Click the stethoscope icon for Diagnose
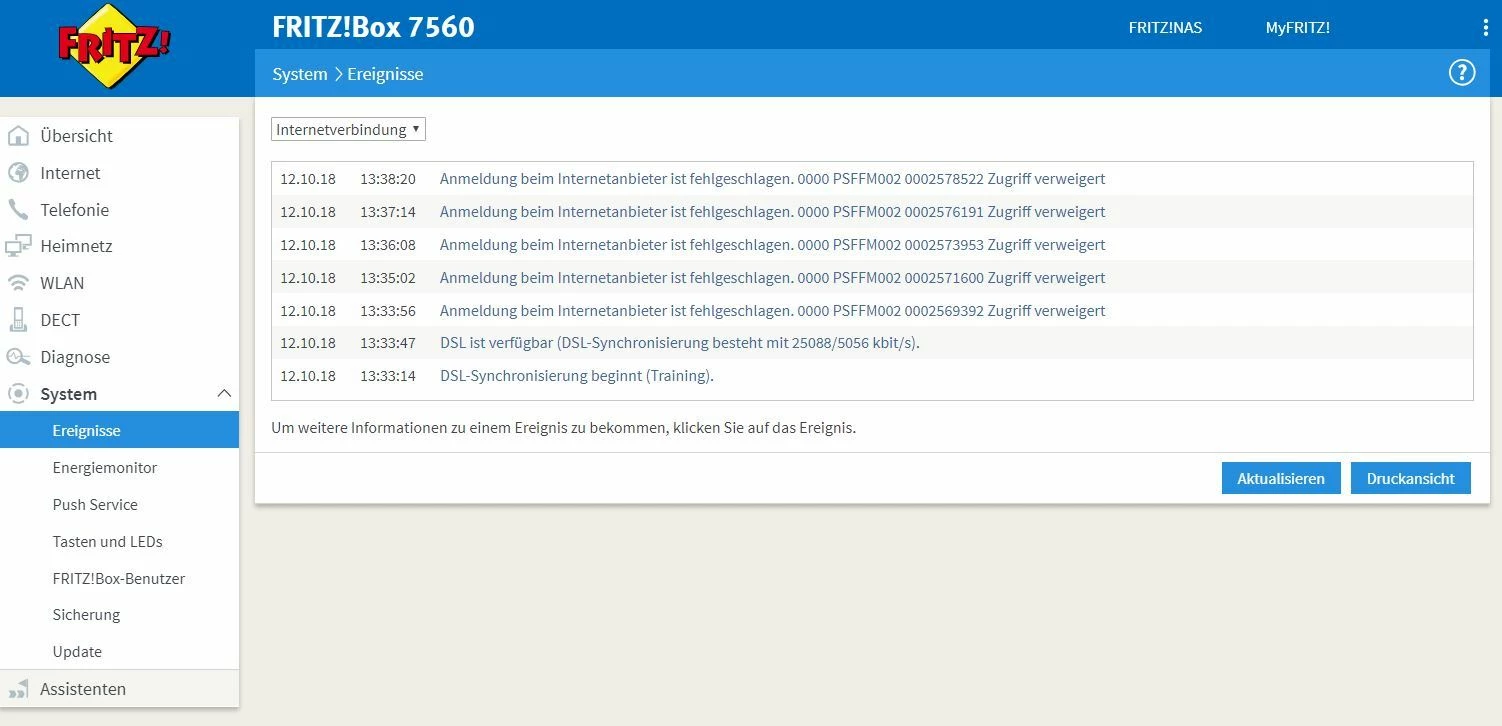 click(x=18, y=357)
